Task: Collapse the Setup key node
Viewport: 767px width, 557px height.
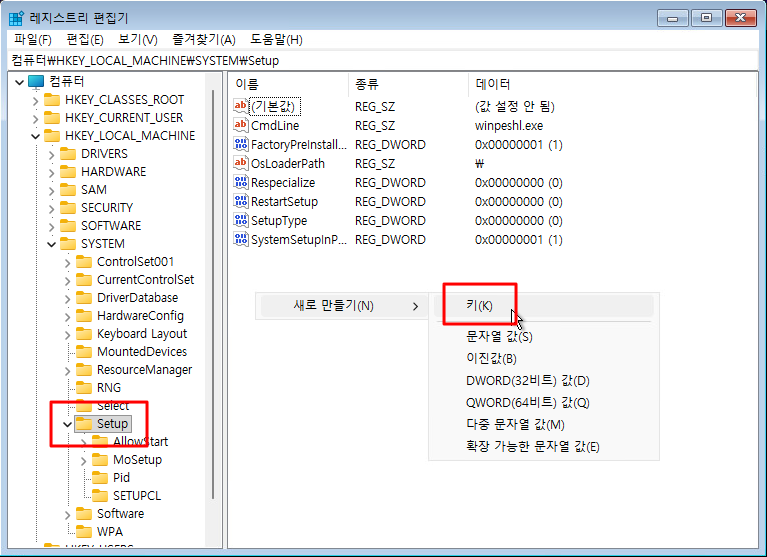Action: (68, 424)
